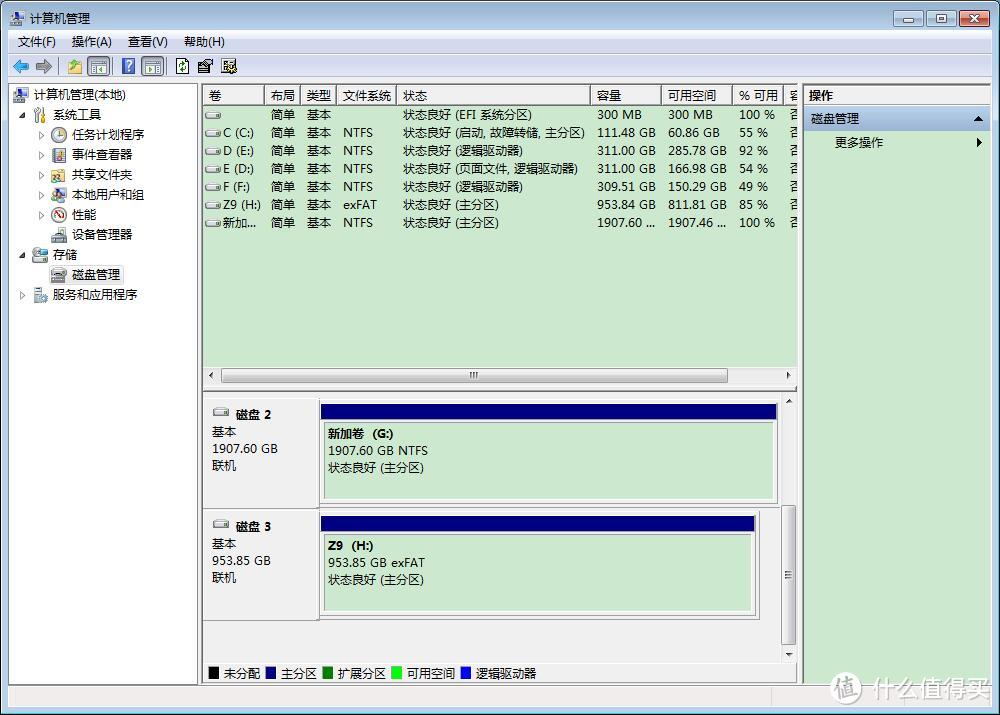Open the Help (帮助) menu
The height and width of the screenshot is (715, 1000).
tap(204, 41)
